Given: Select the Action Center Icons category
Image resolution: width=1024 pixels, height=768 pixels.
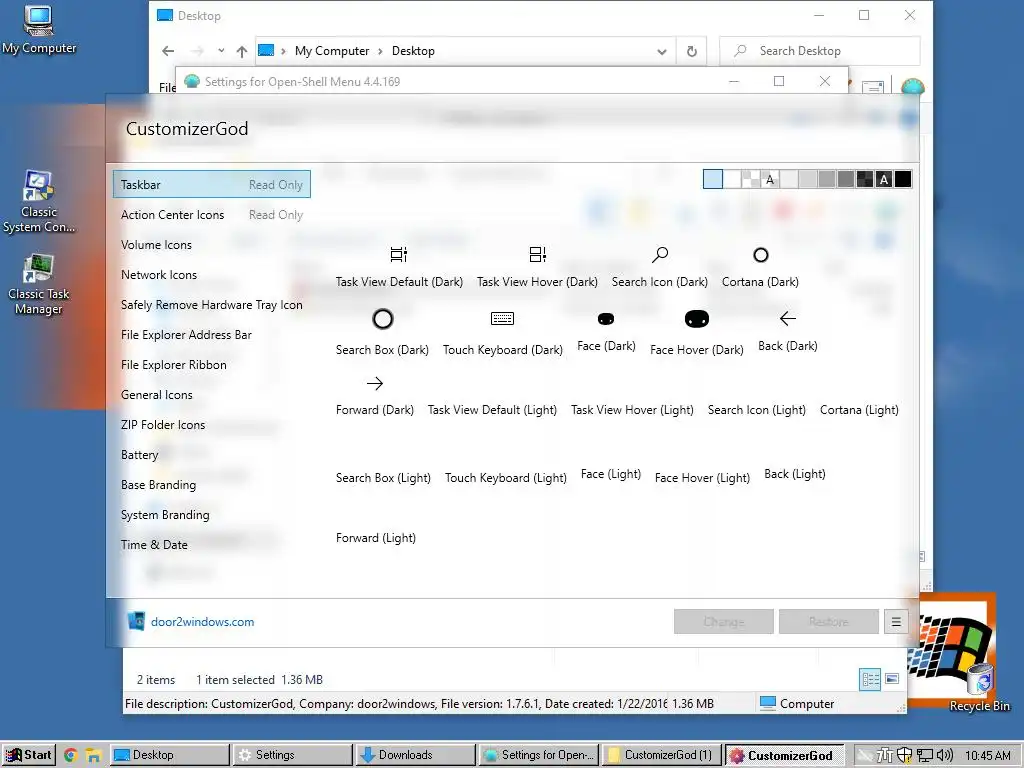Looking at the screenshot, I should (212, 215).
